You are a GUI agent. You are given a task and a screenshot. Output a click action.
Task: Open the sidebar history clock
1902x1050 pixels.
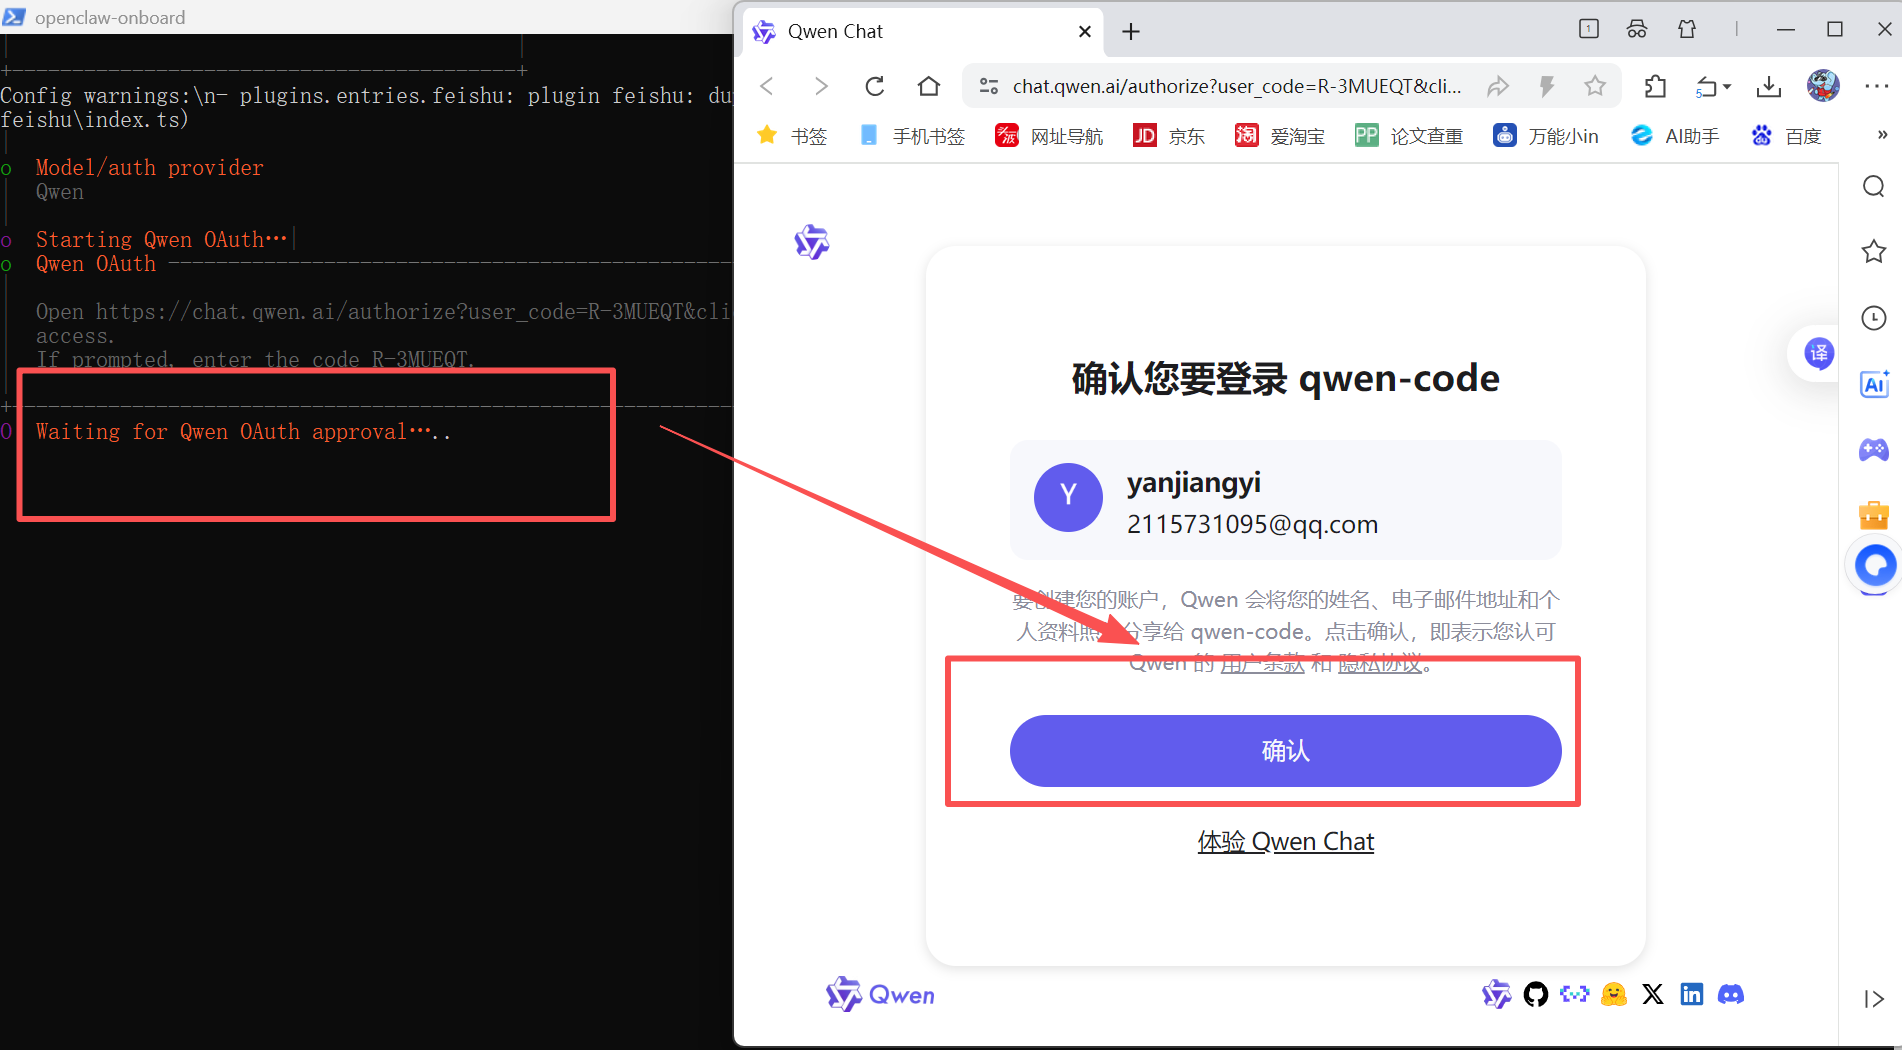(1874, 318)
